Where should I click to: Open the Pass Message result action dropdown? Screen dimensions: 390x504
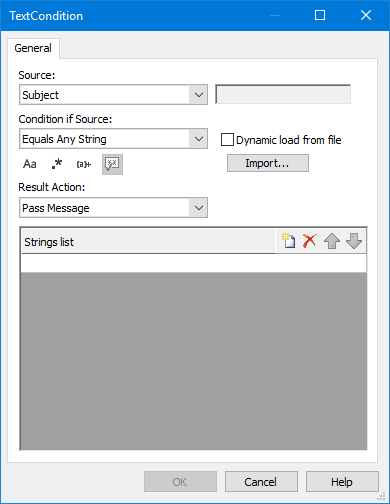113,208
